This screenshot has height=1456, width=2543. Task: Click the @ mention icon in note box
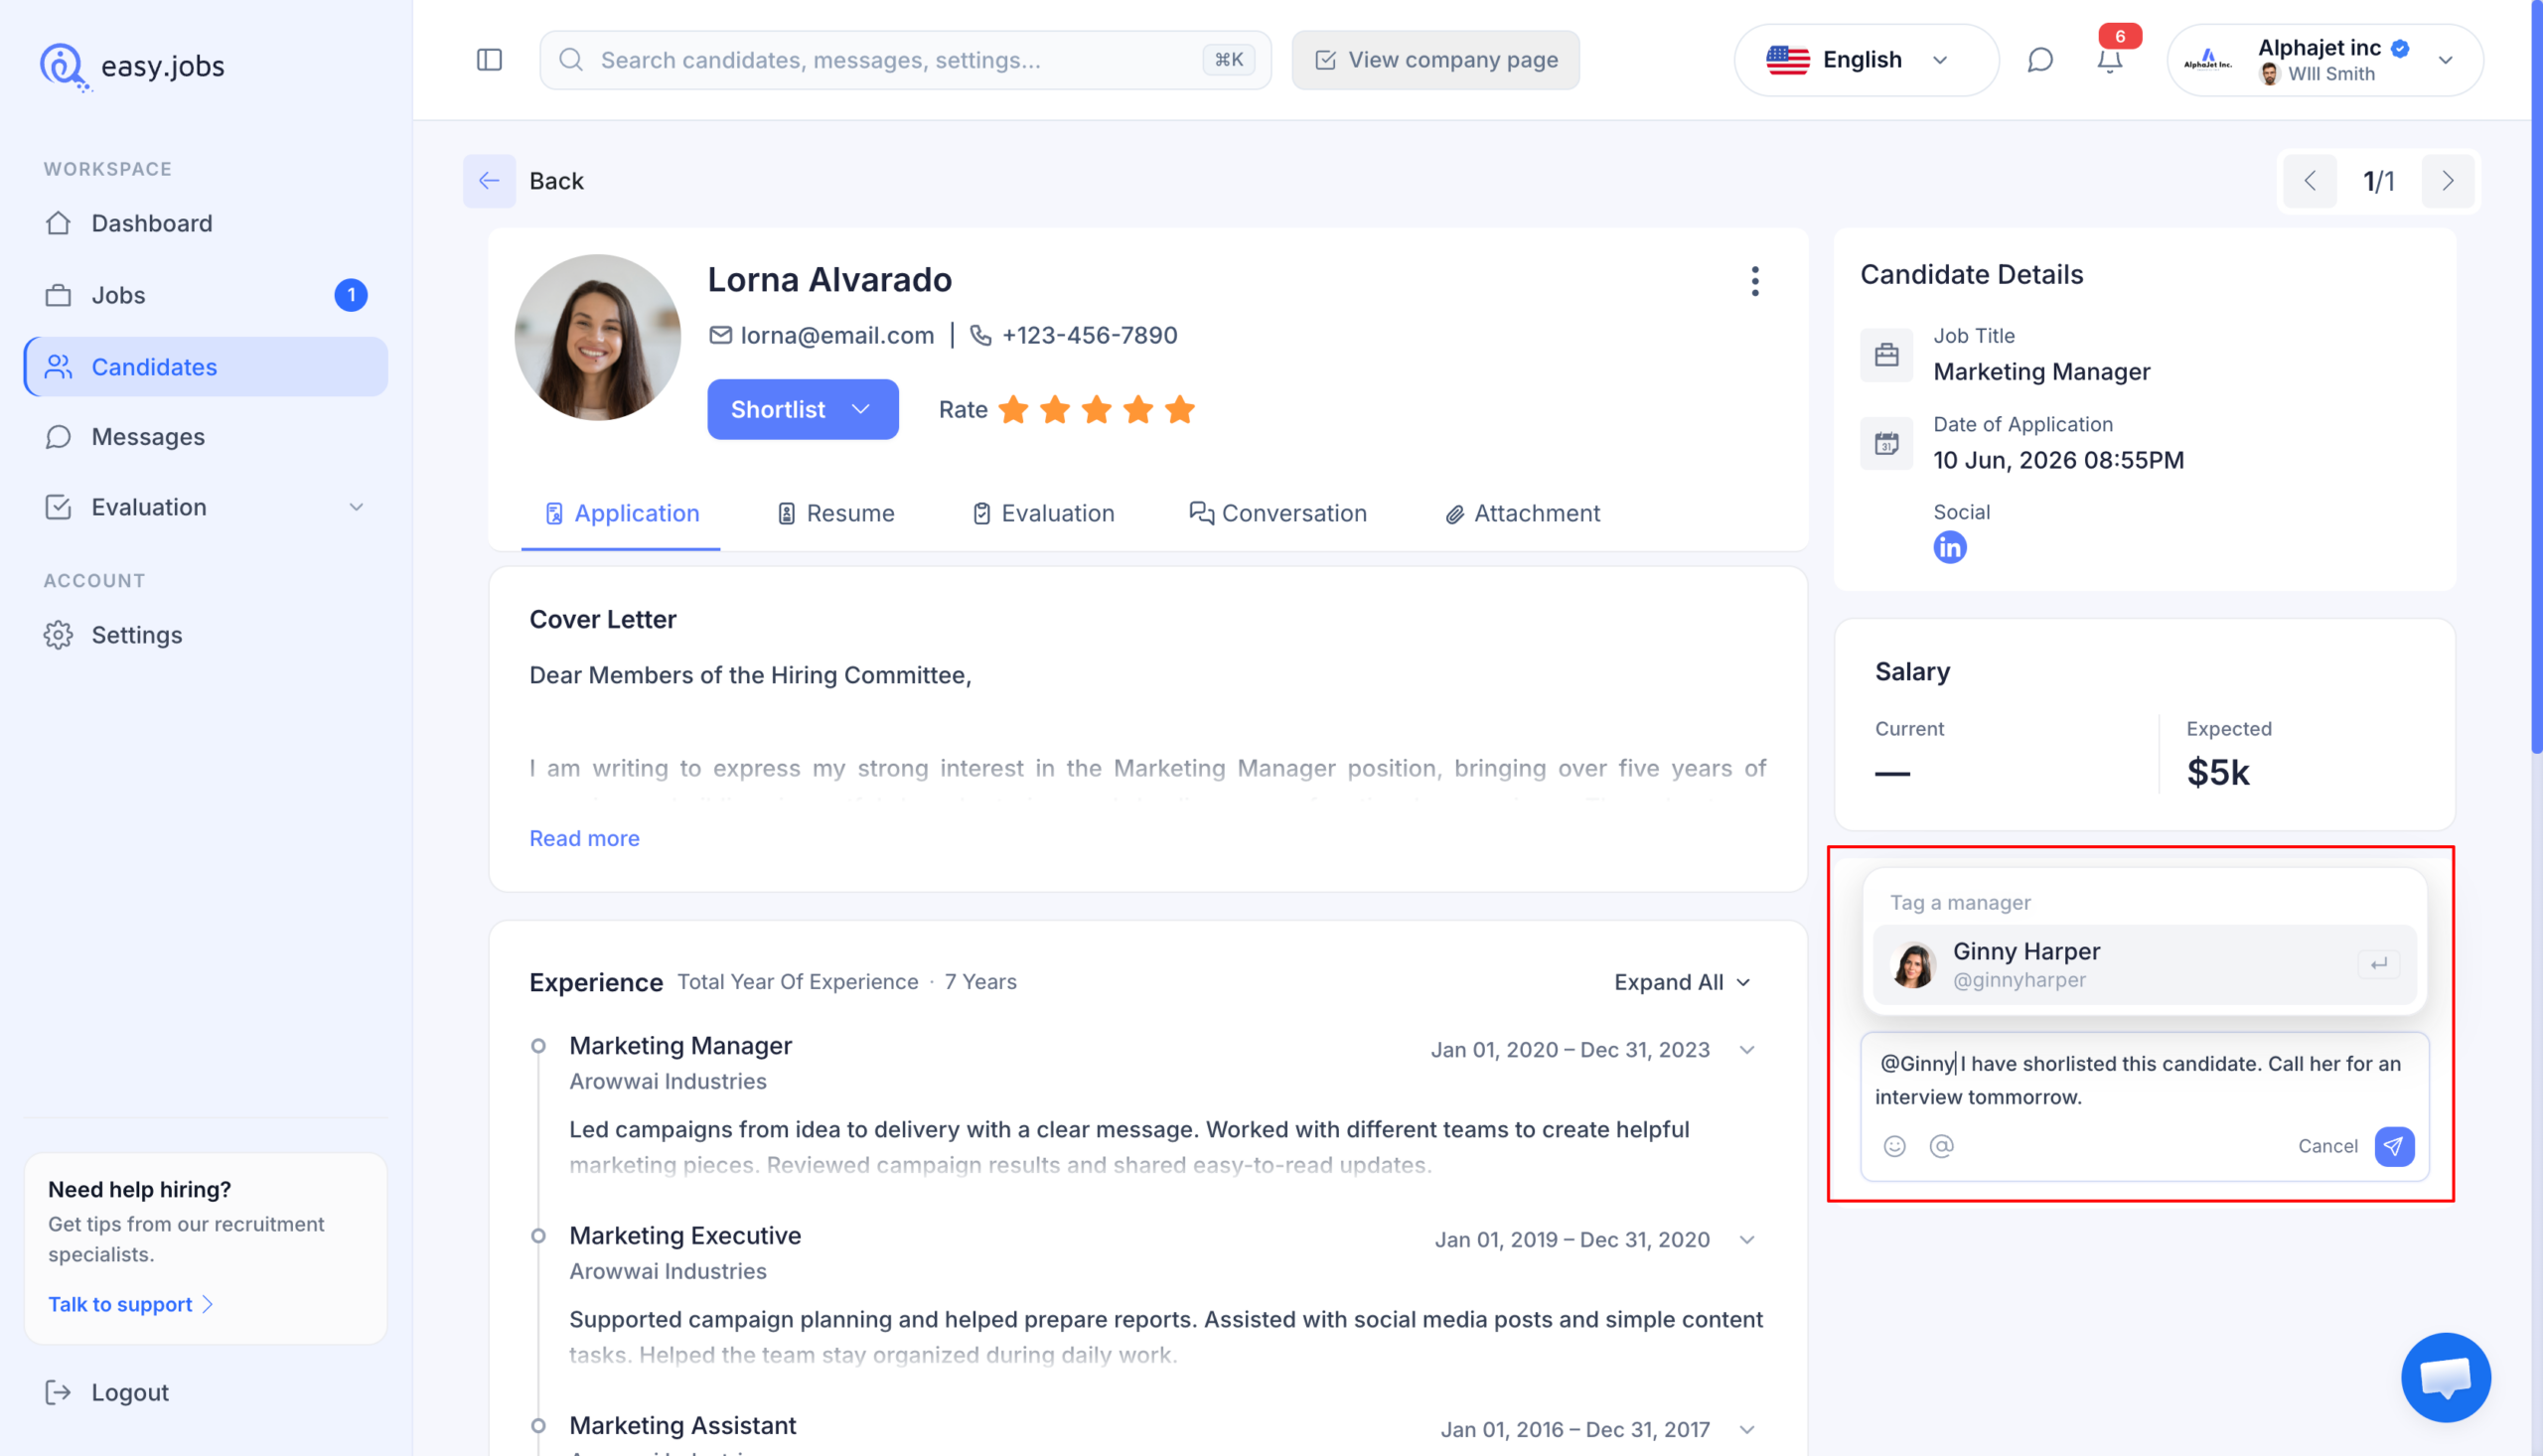point(1941,1146)
